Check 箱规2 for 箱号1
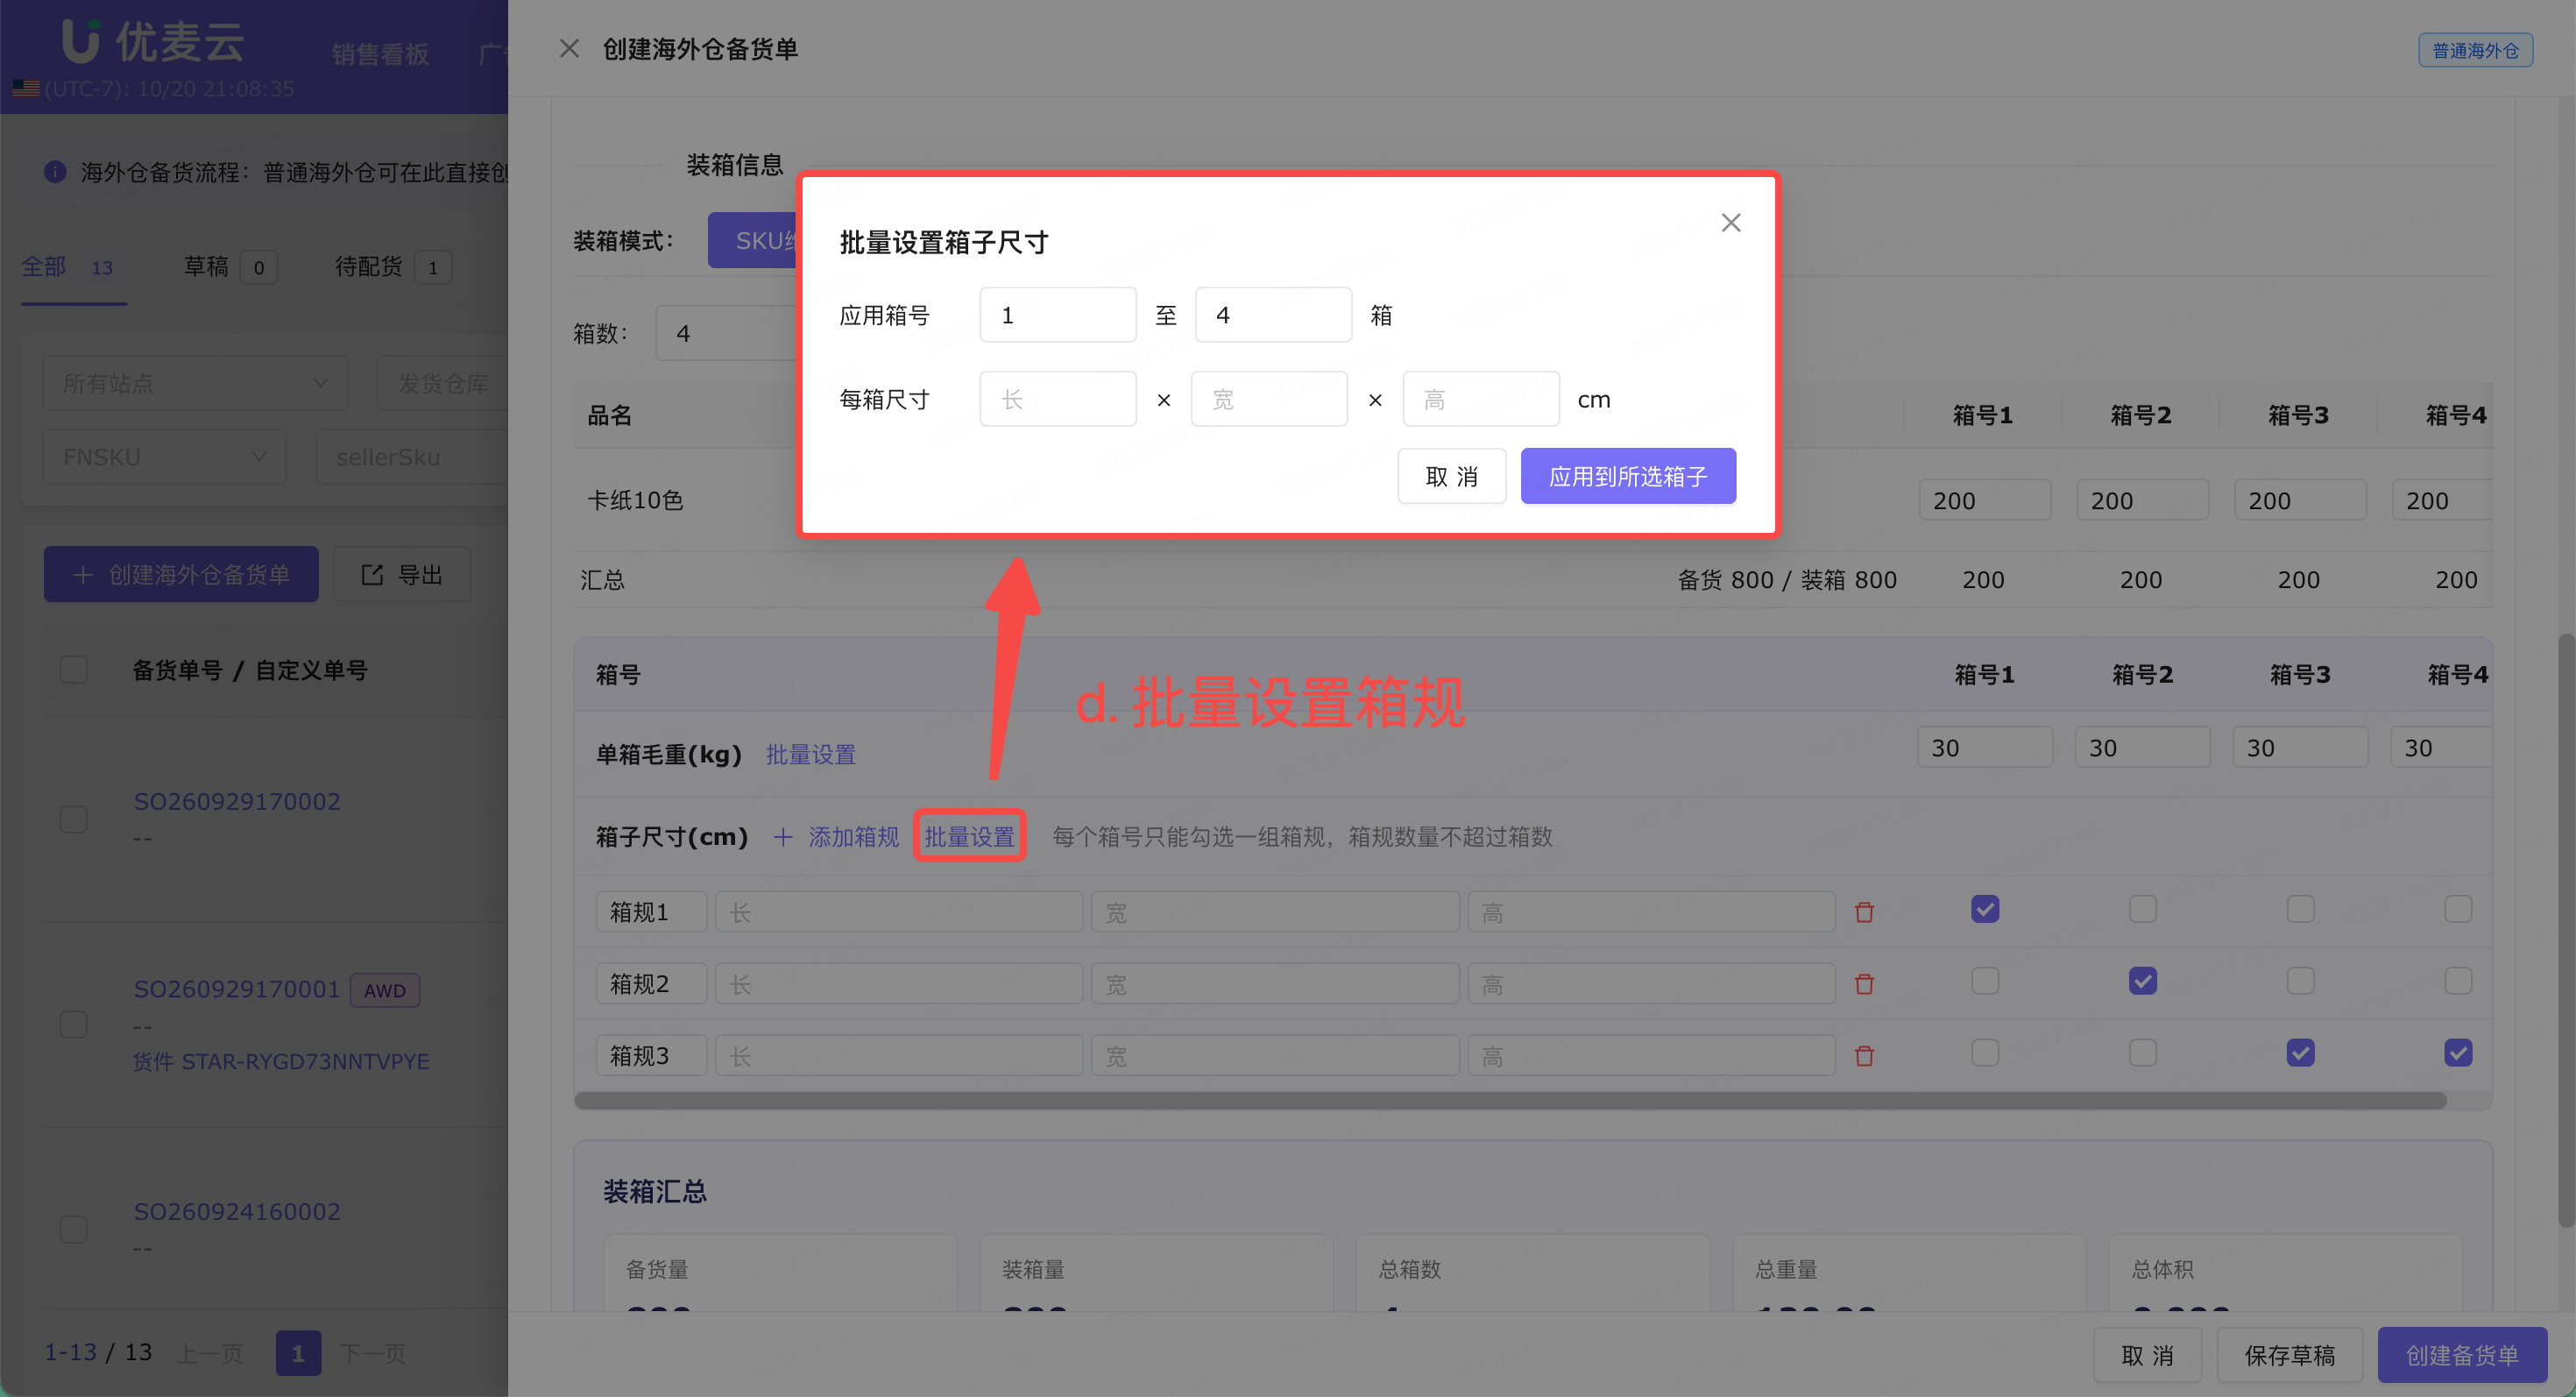This screenshot has width=2576, height=1397. point(1985,981)
